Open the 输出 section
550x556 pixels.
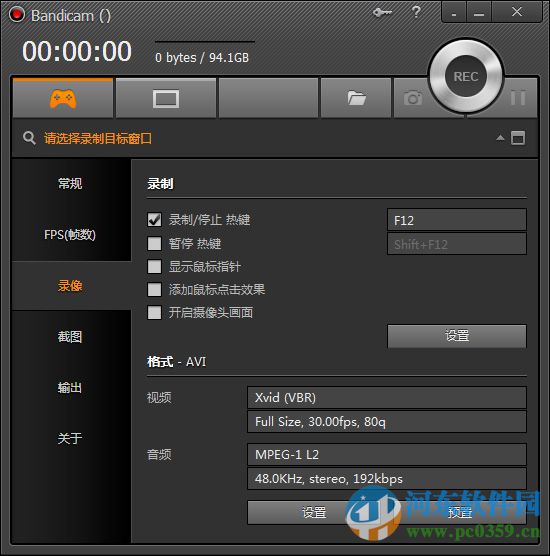point(71,388)
